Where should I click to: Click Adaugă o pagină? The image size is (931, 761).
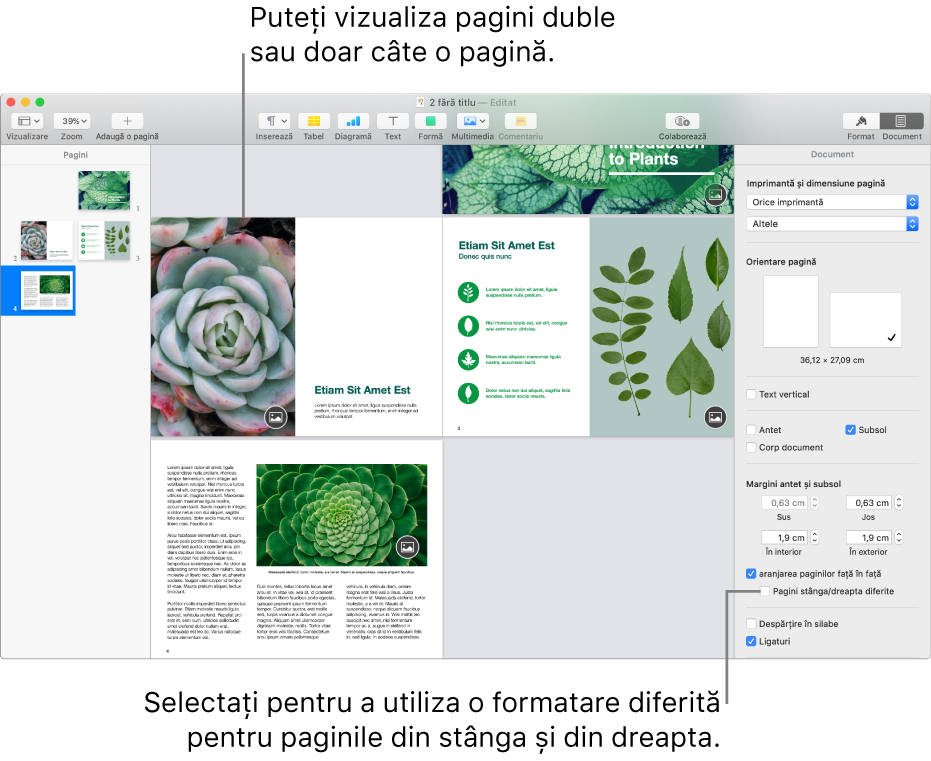pos(126,121)
